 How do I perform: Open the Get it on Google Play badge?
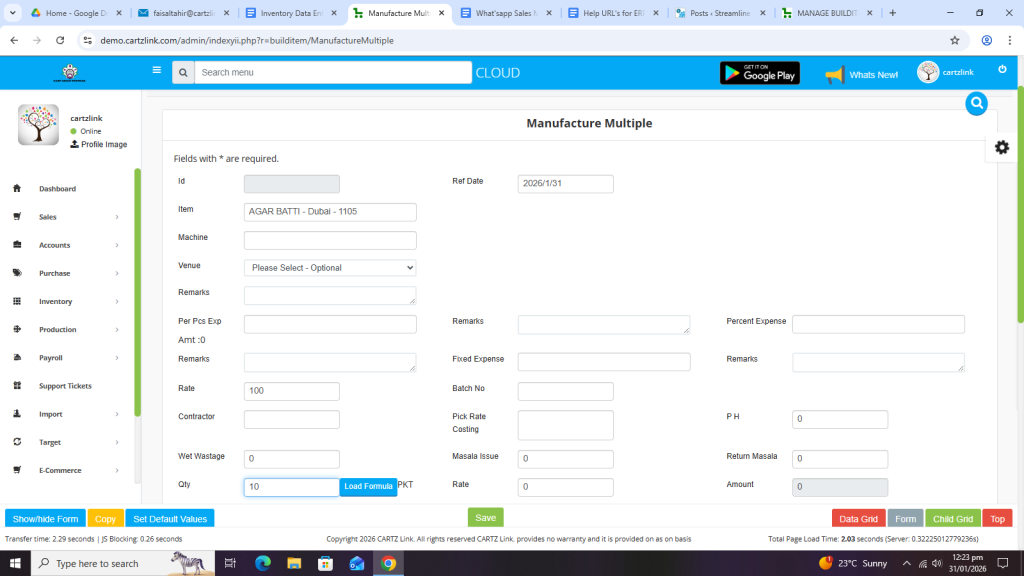759,73
